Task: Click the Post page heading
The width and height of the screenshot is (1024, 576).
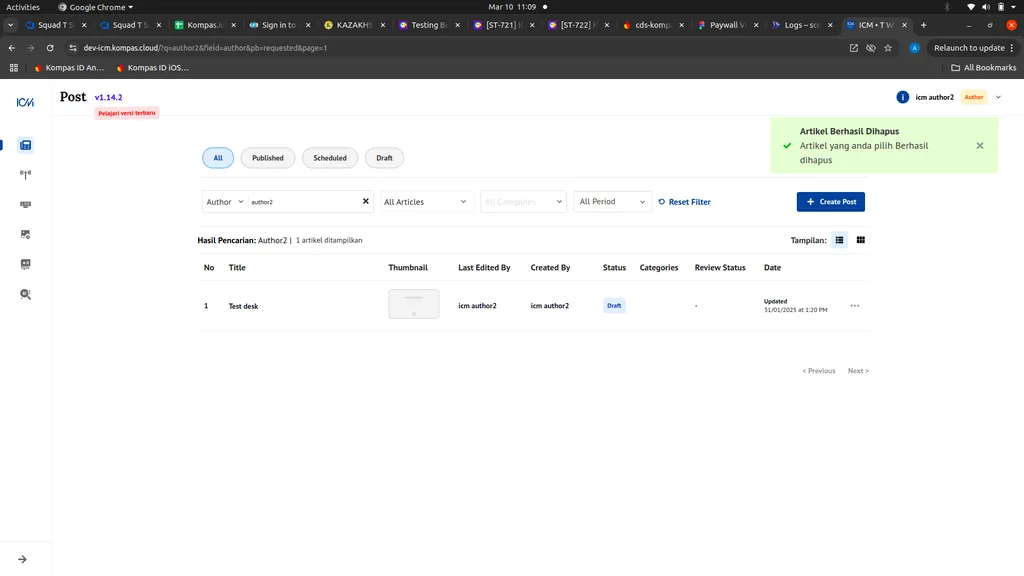Action: coord(72,97)
